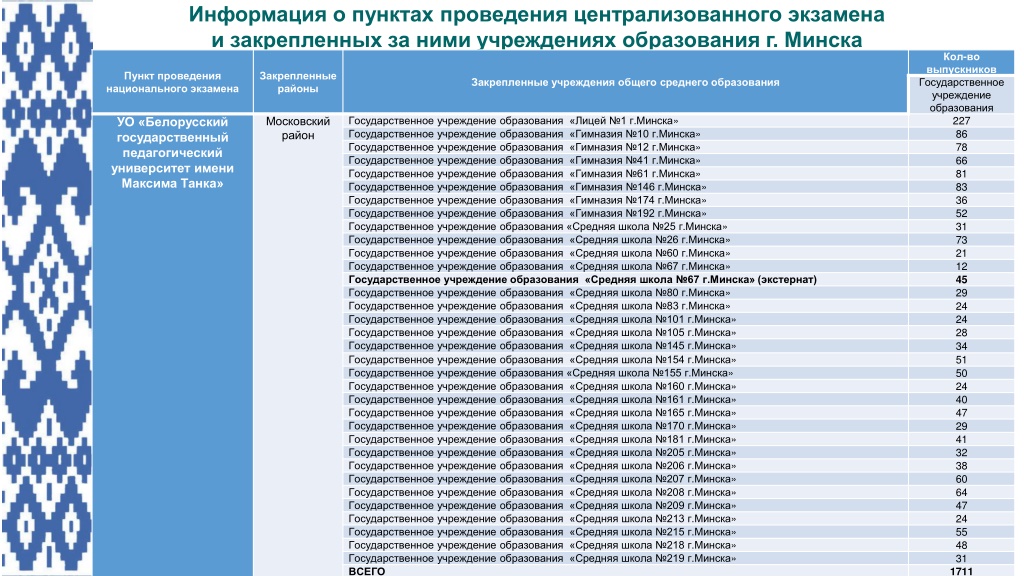Image resolution: width=1024 pixels, height=576 pixels.
Task: Click the «Государственное учреждение образования» subheader cell
Action: pos(961,95)
